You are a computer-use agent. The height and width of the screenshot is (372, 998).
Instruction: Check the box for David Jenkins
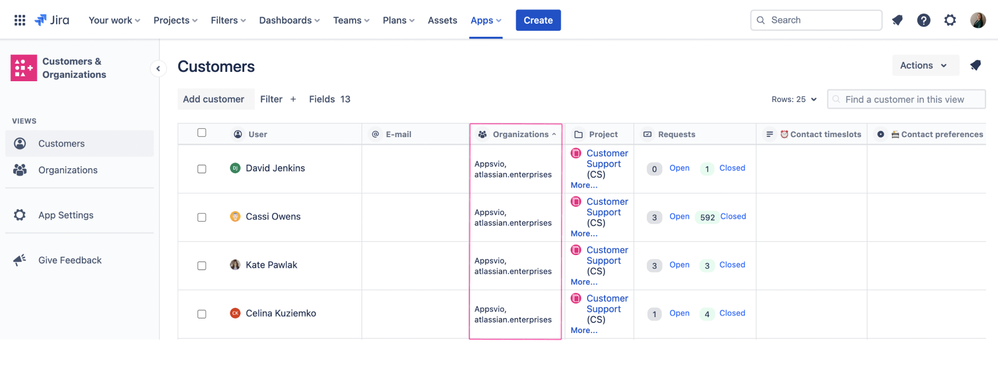[x=202, y=169]
